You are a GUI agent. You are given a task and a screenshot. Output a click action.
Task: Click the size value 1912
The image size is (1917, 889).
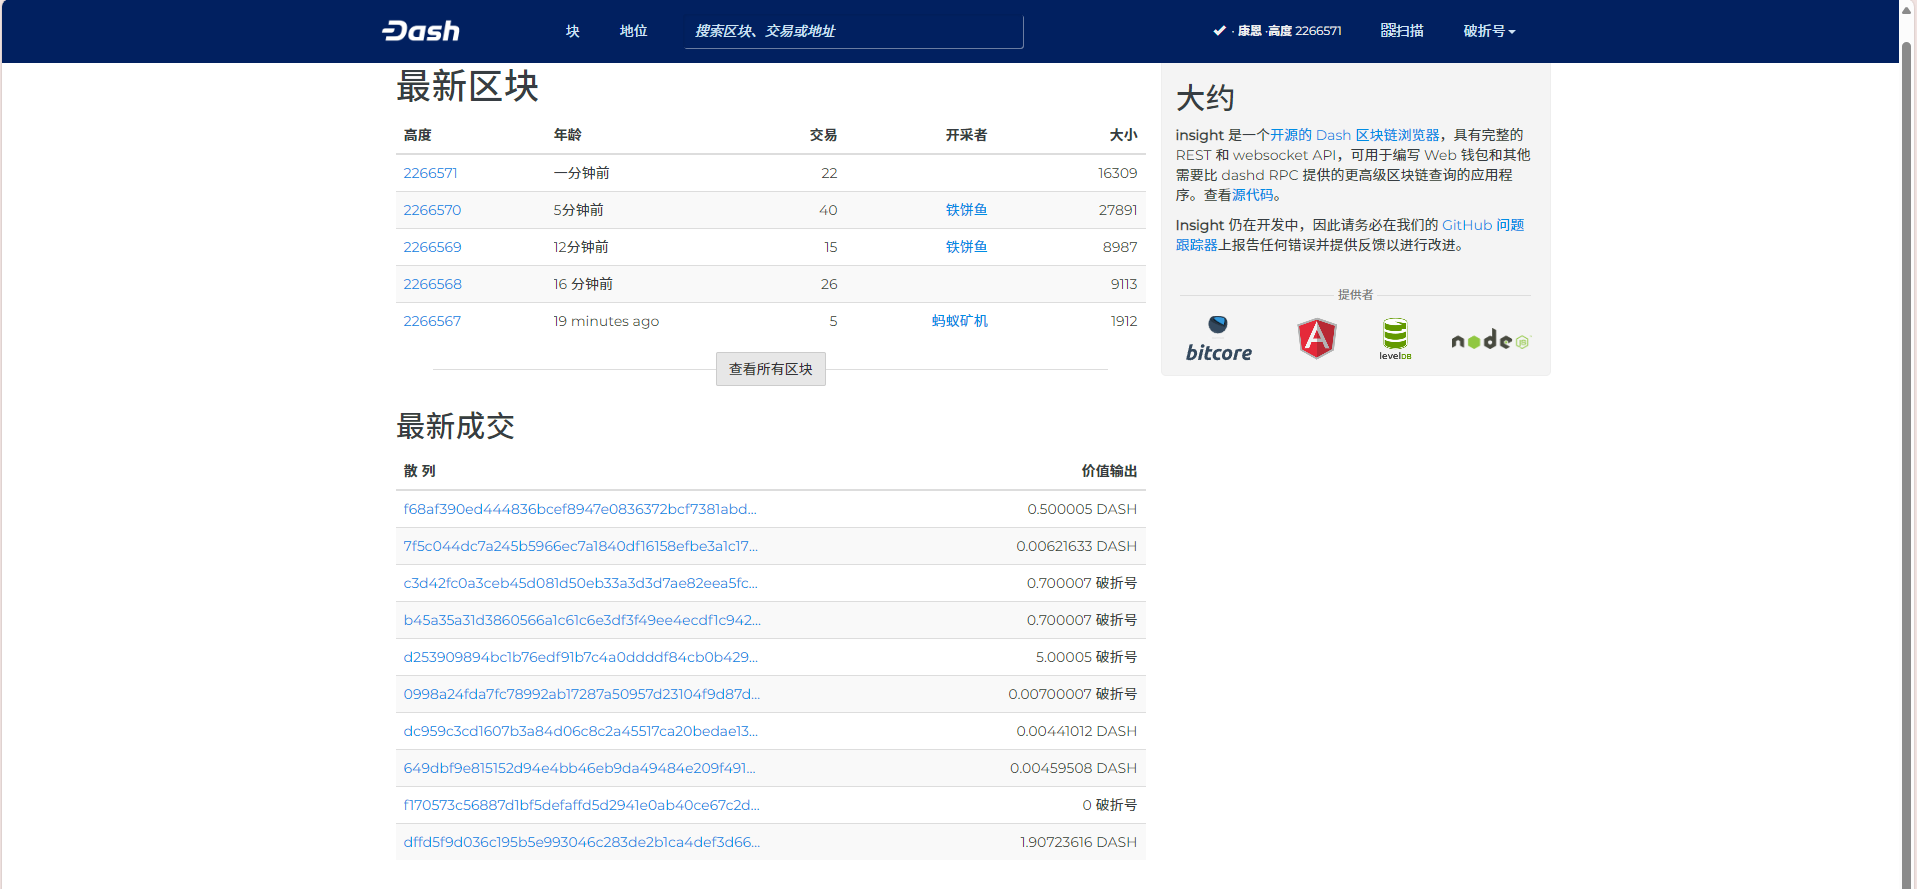1124,321
